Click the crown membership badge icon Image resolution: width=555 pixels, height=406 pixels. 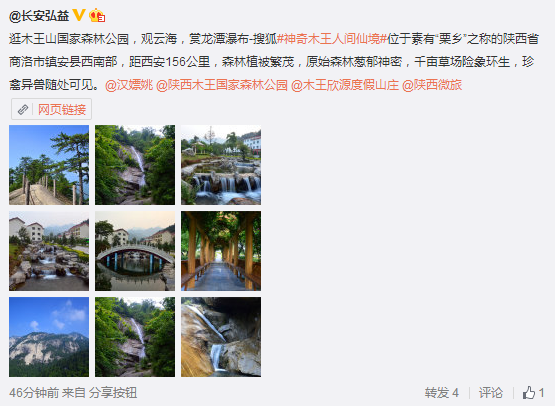pyautogui.click(x=97, y=16)
